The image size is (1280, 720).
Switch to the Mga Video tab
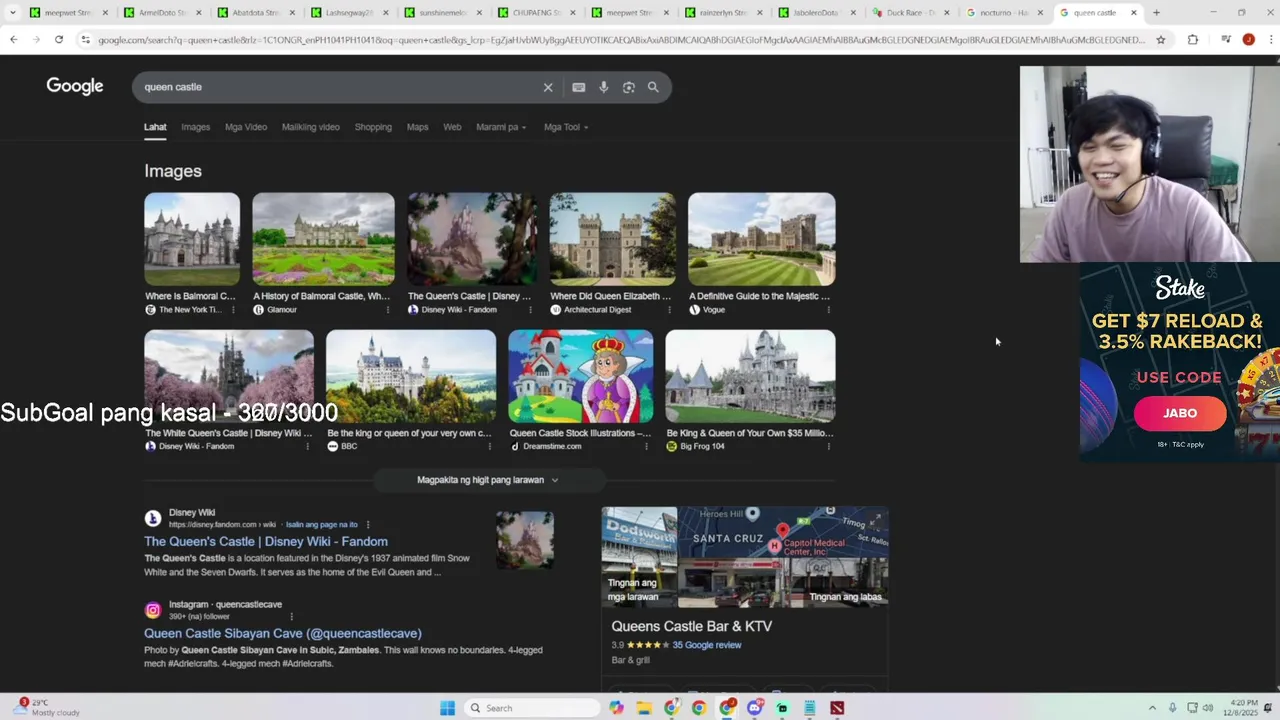(x=246, y=127)
